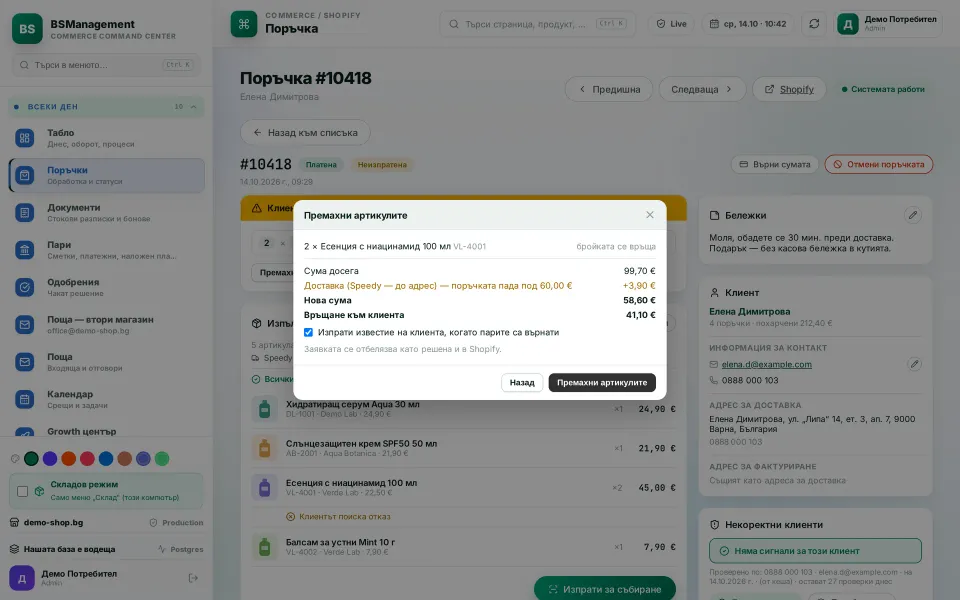Click the top "Търси страница, продукт" search box
Viewport: 960px width, 600px height.
click(538, 24)
